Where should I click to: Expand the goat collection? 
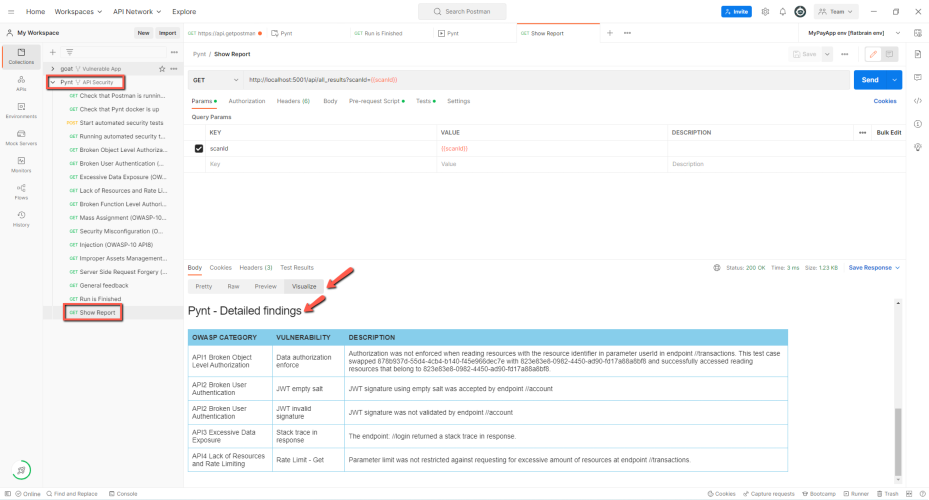(53, 69)
